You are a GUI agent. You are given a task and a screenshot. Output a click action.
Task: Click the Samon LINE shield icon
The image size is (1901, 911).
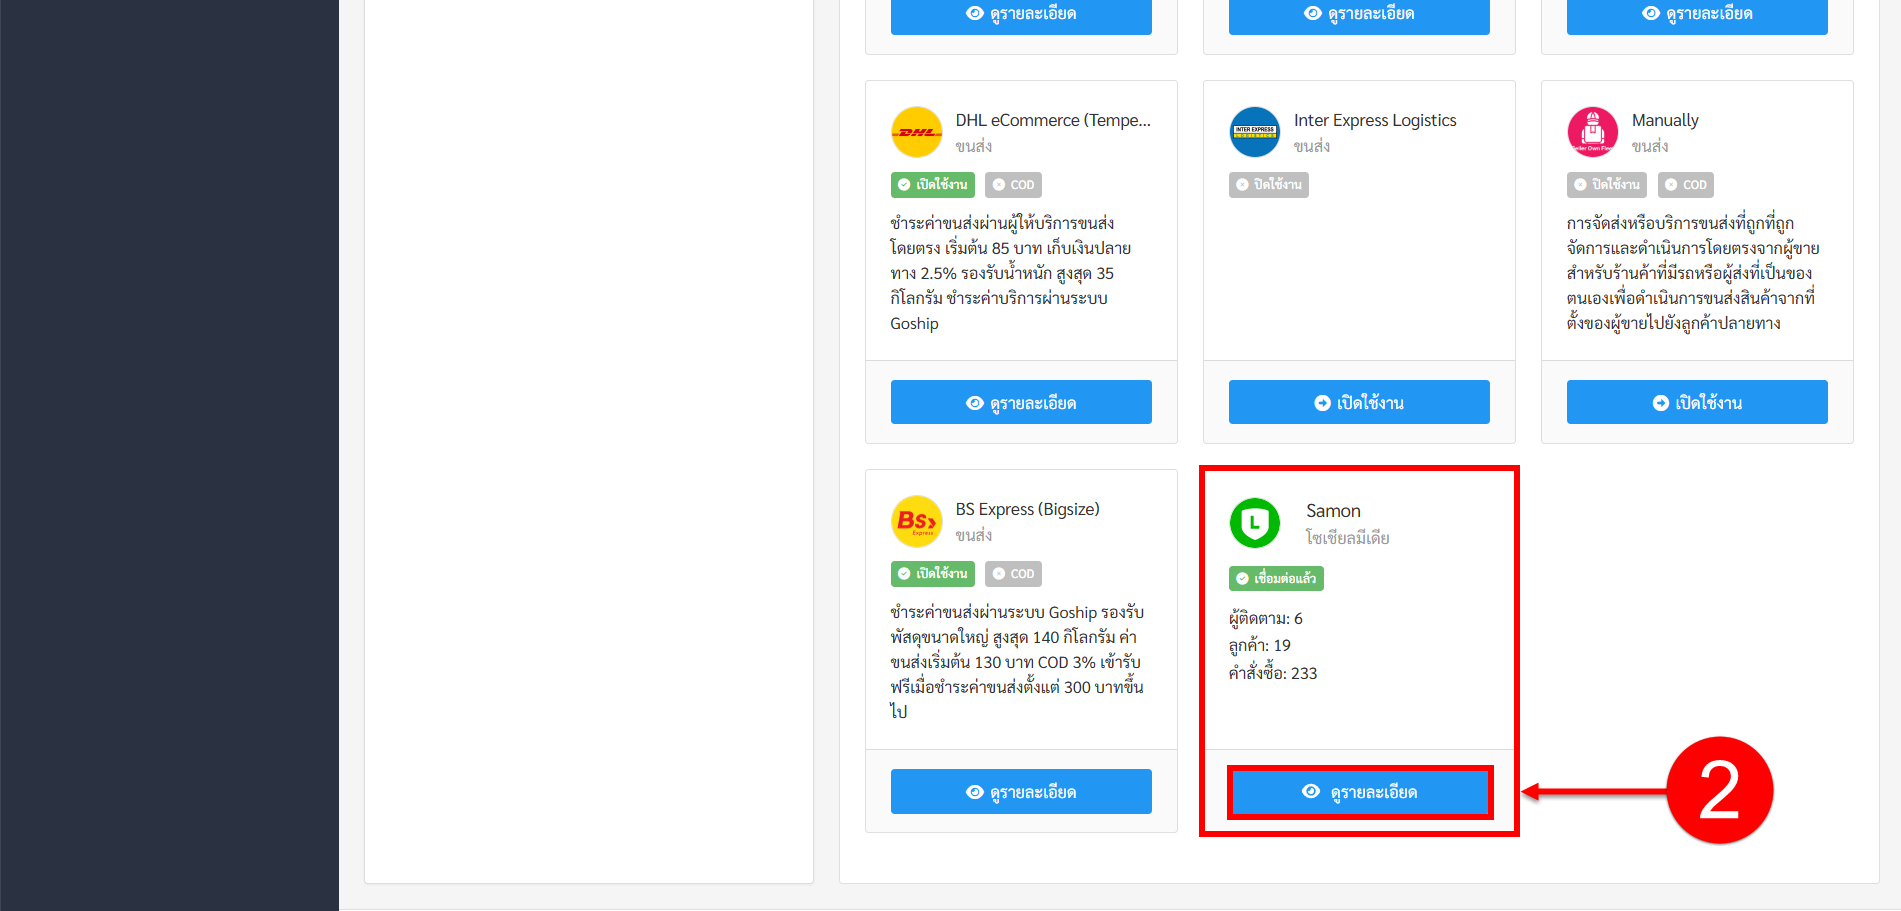pyautogui.click(x=1254, y=523)
